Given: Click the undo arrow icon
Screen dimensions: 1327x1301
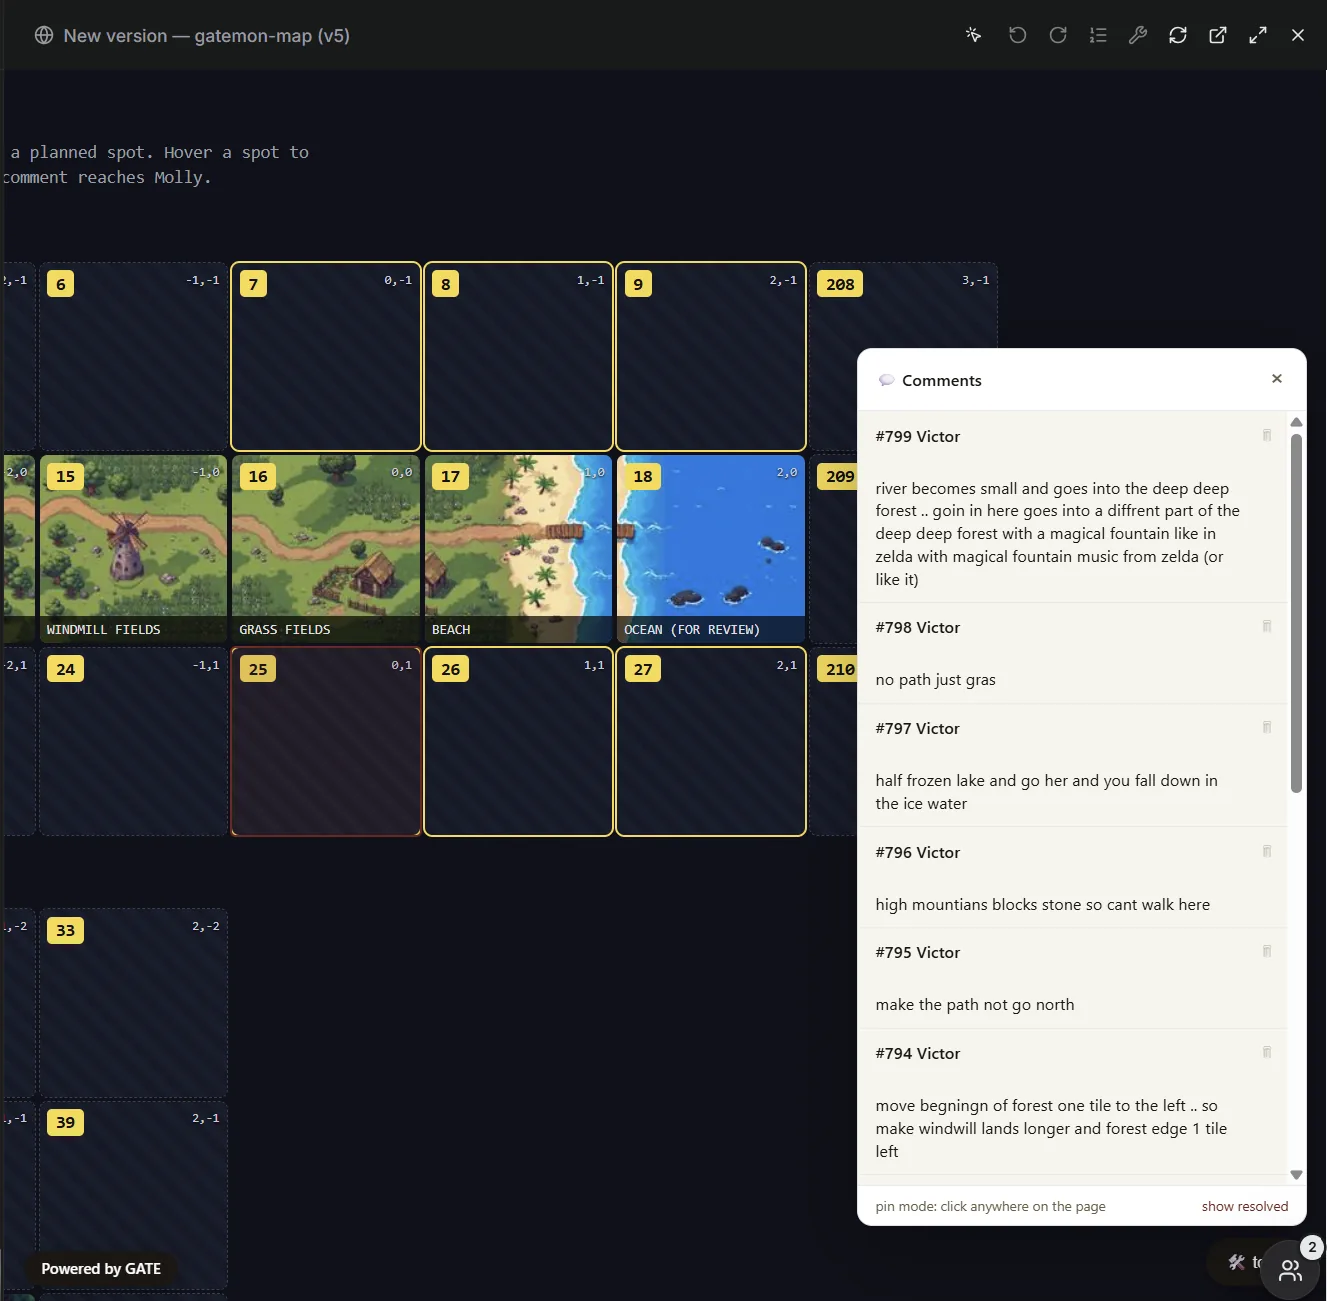Looking at the screenshot, I should [x=1017, y=35].
